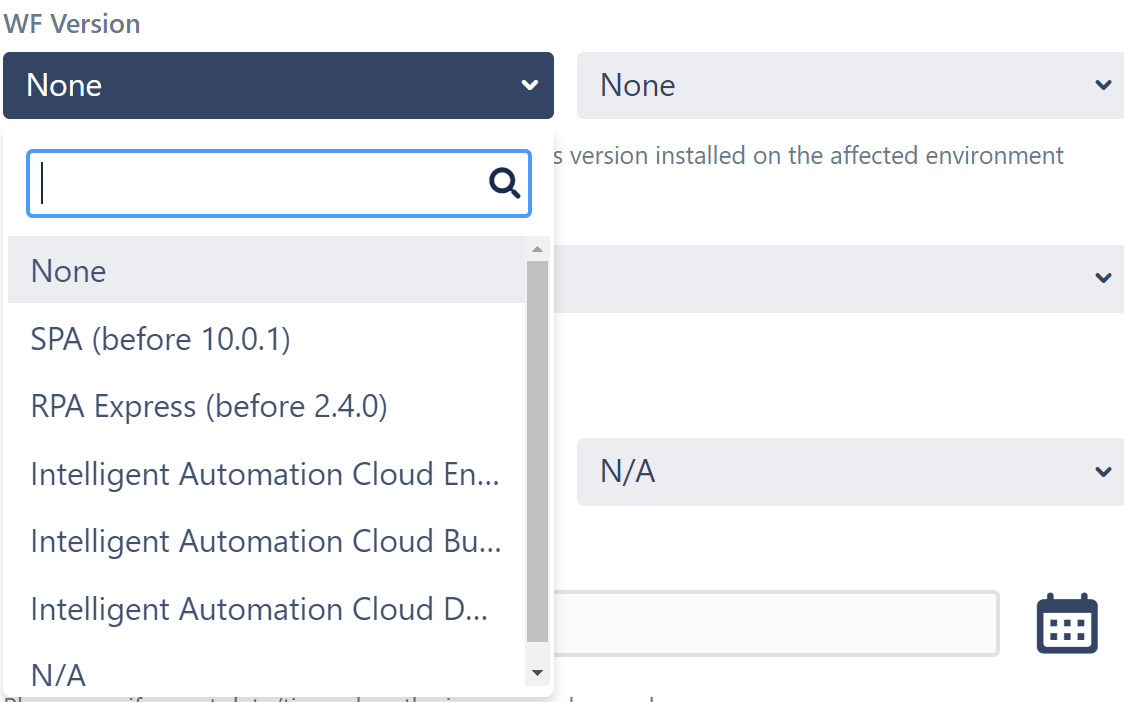Select the None option in the list
The height and width of the screenshot is (702, 1124).
pos(267,270)
